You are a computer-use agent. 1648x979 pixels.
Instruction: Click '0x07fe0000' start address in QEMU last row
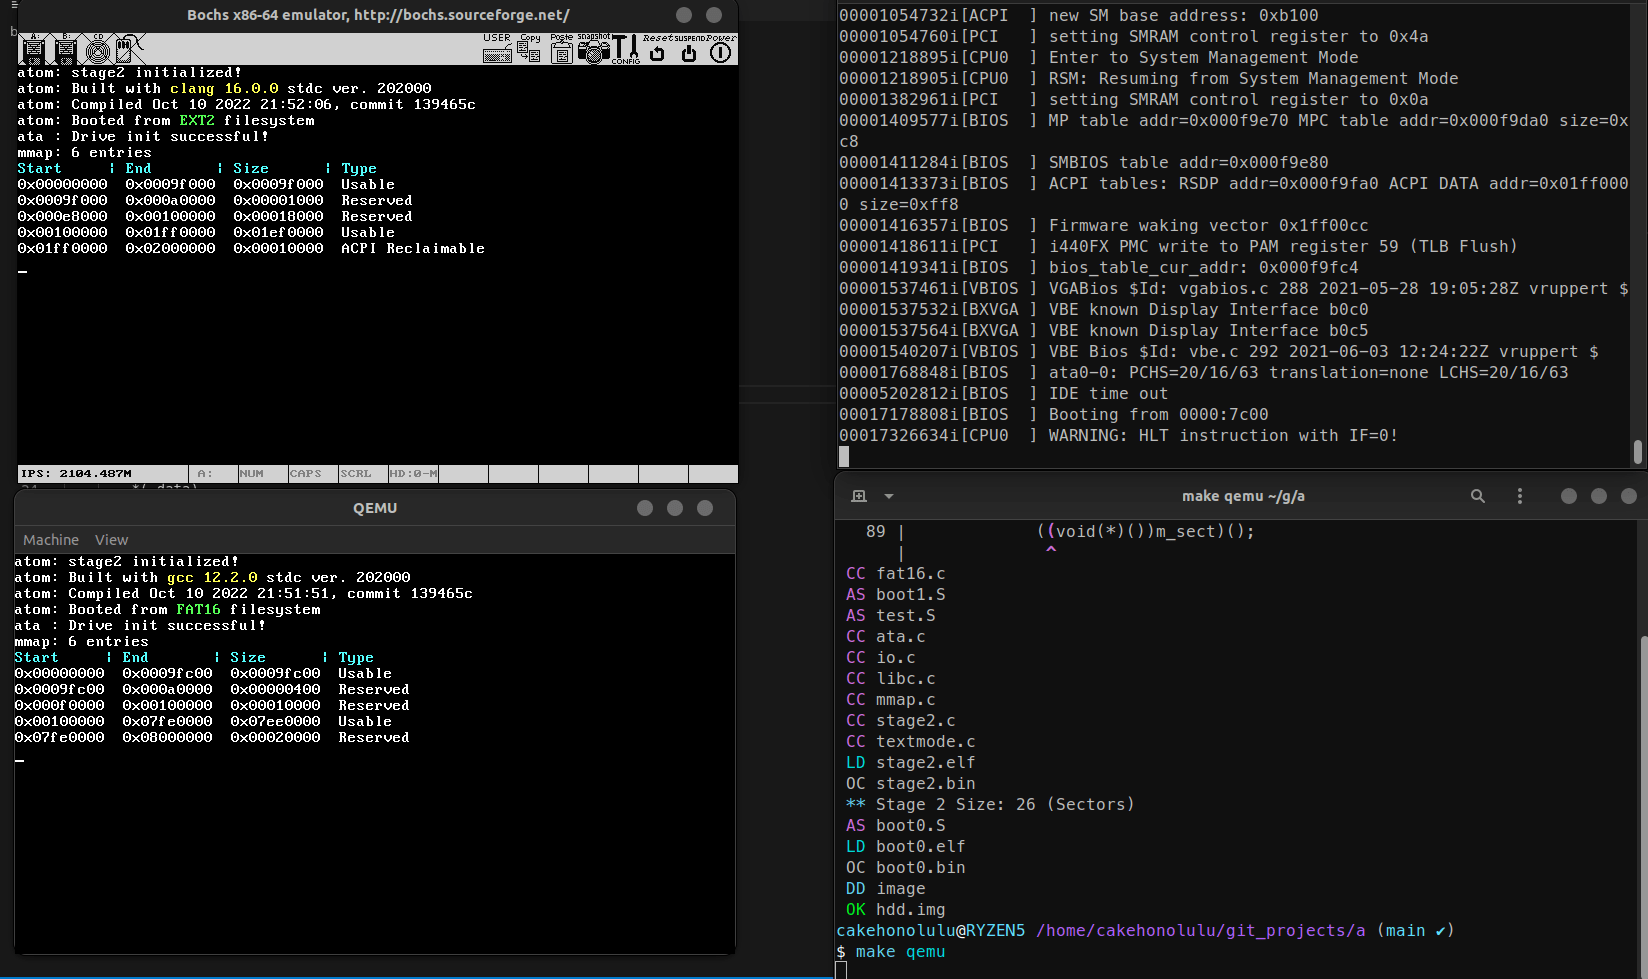pyautogui.click(x=59, y=738)
